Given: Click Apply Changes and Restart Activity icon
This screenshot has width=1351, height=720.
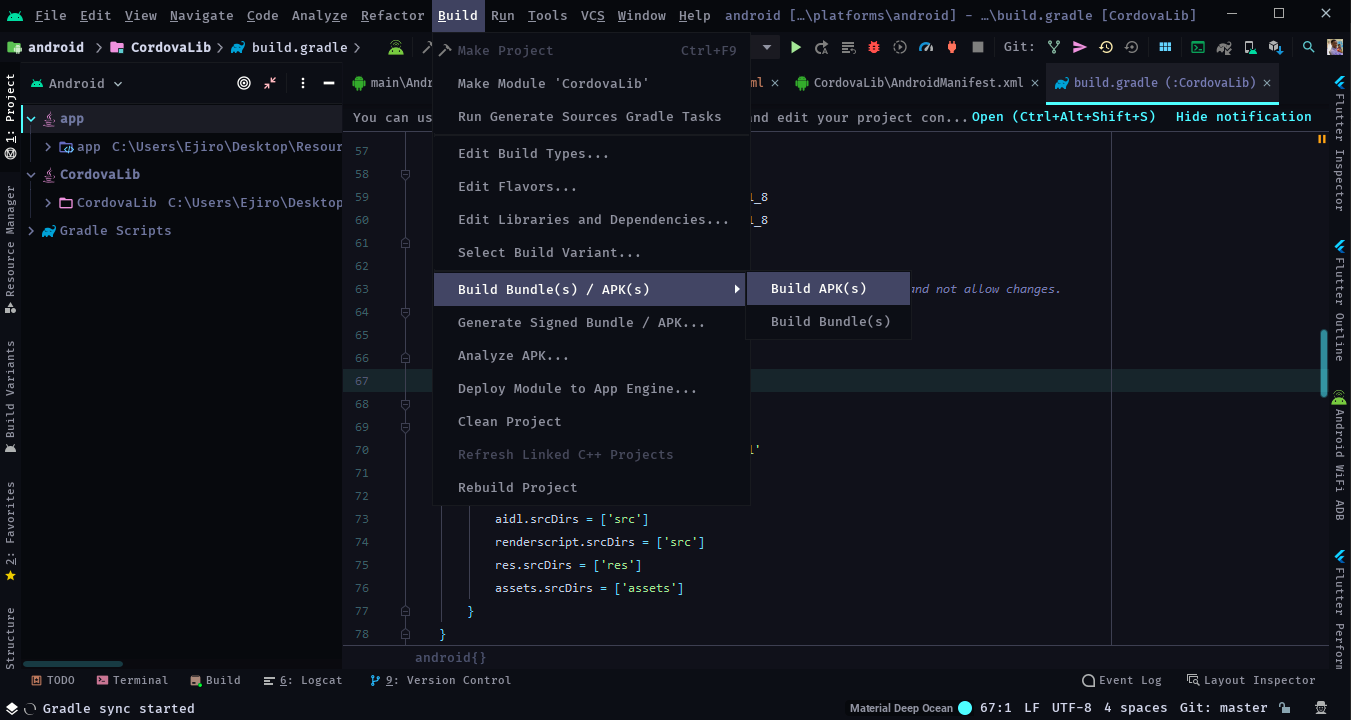Looking at the screenshot, I should pos(822,47).
